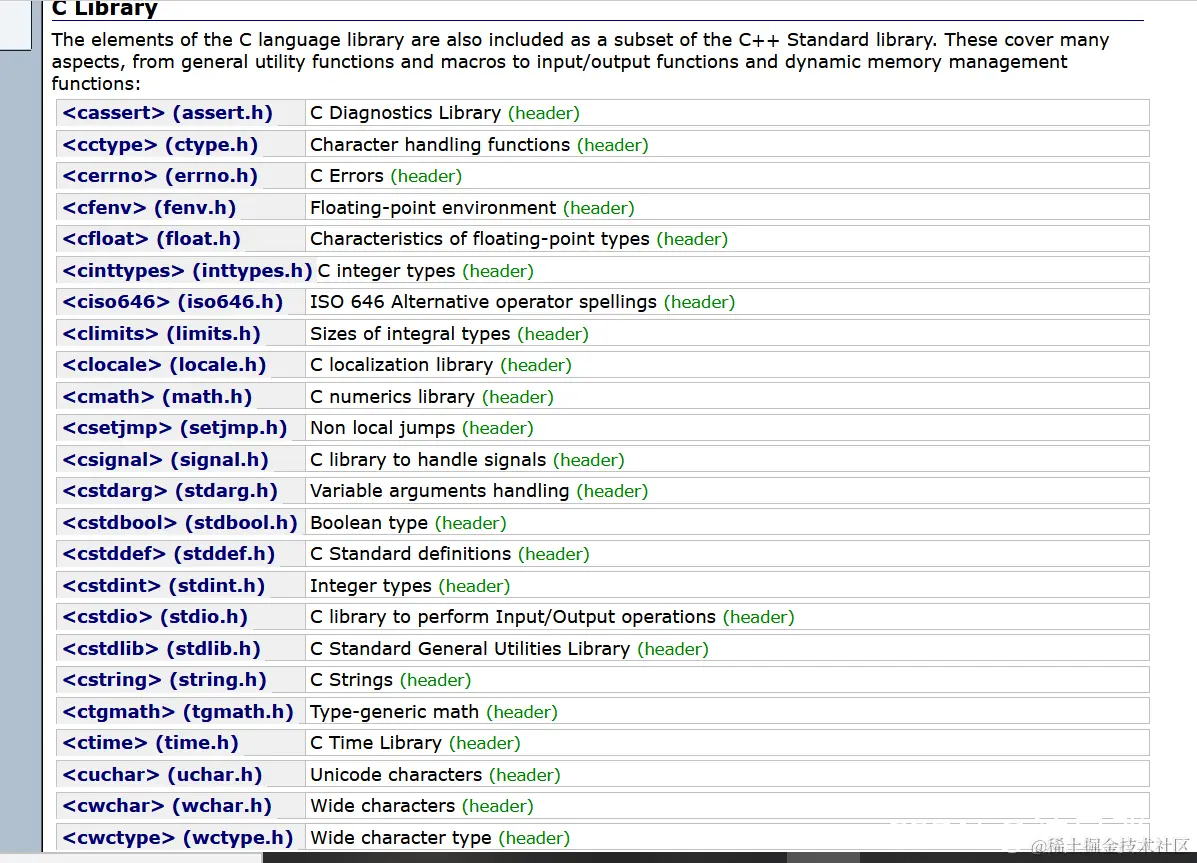1197x863 pixels.
Task: Open the <cstdlib> (stdlib.h) header link
Action: 161,648
